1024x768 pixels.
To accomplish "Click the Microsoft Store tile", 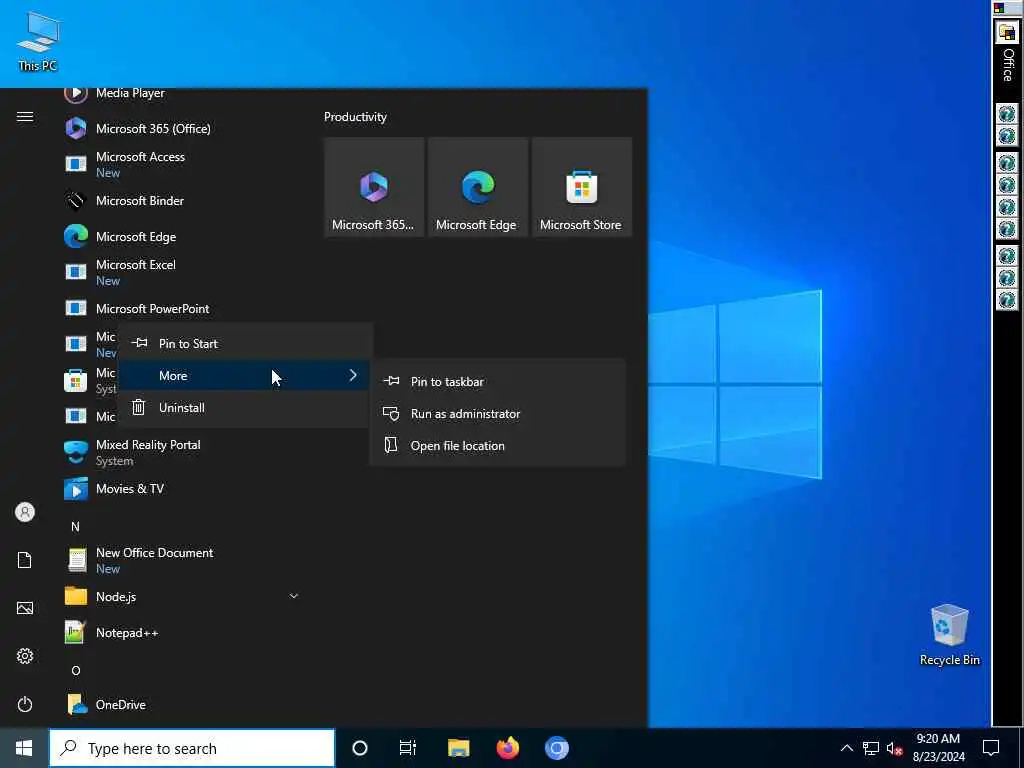I will (x=581, y=187).
